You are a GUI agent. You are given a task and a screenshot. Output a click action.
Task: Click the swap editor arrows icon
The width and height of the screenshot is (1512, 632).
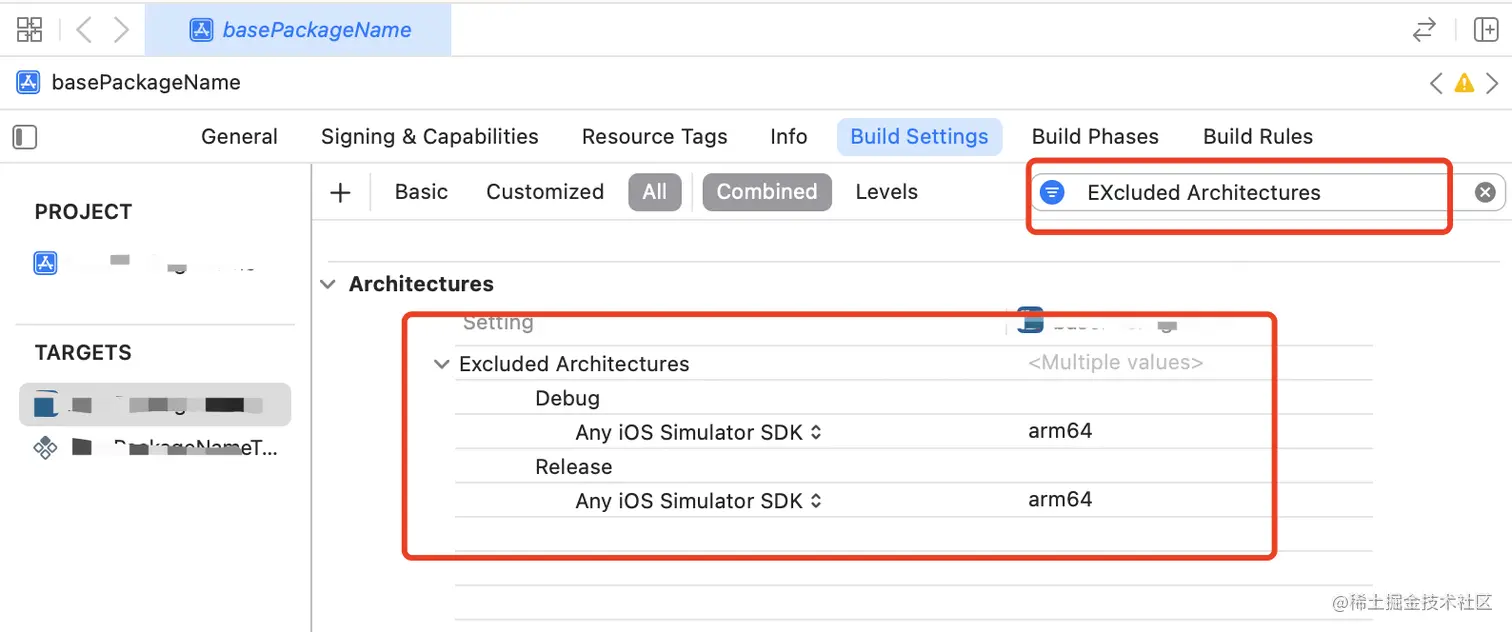1424,30
